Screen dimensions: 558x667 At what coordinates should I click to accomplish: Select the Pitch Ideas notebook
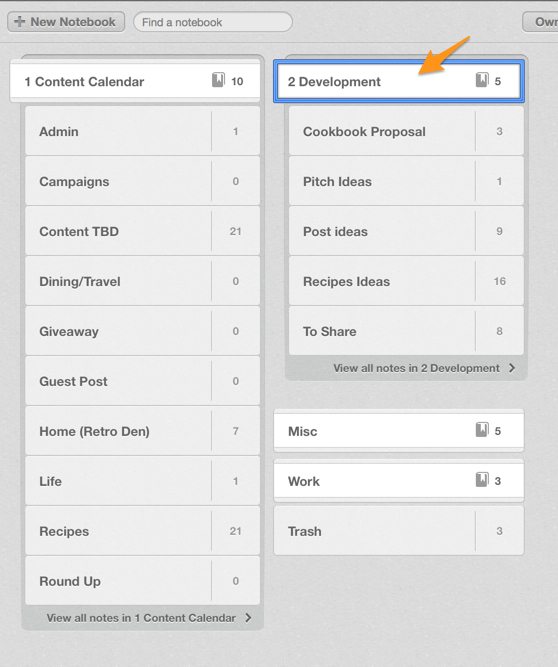coord(406,182)
